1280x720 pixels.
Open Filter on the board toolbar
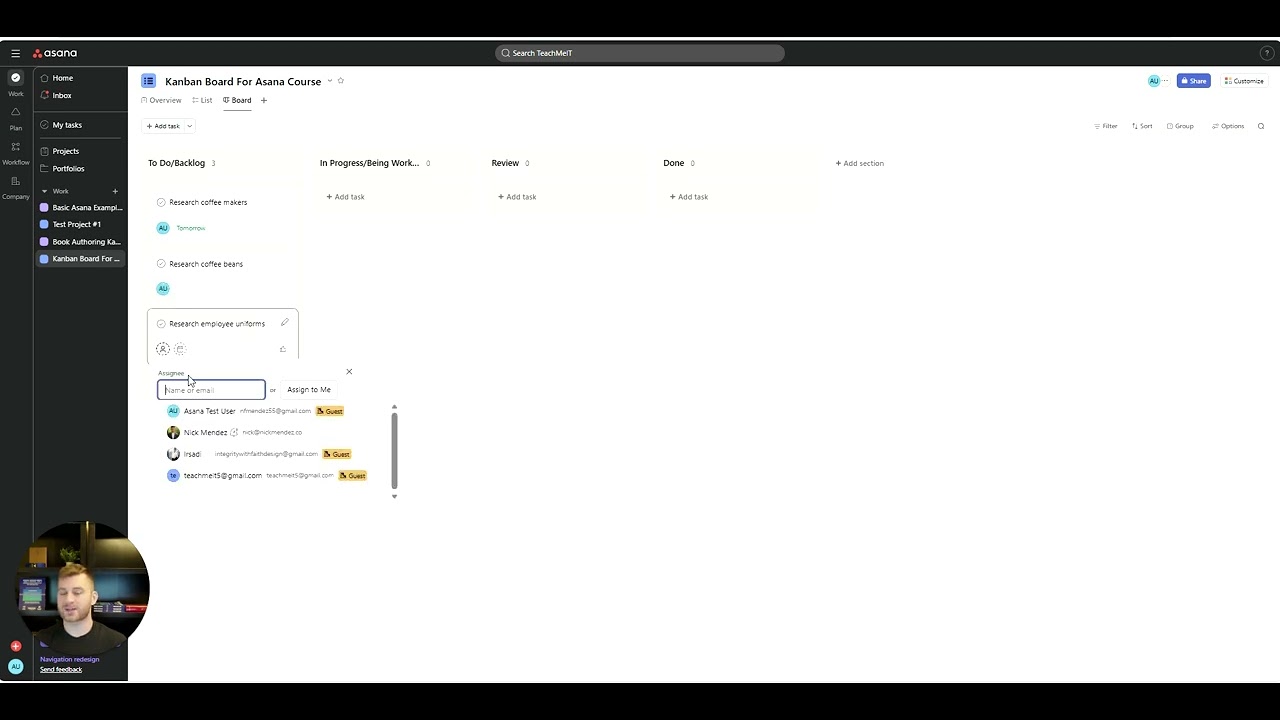[1106, 126]
